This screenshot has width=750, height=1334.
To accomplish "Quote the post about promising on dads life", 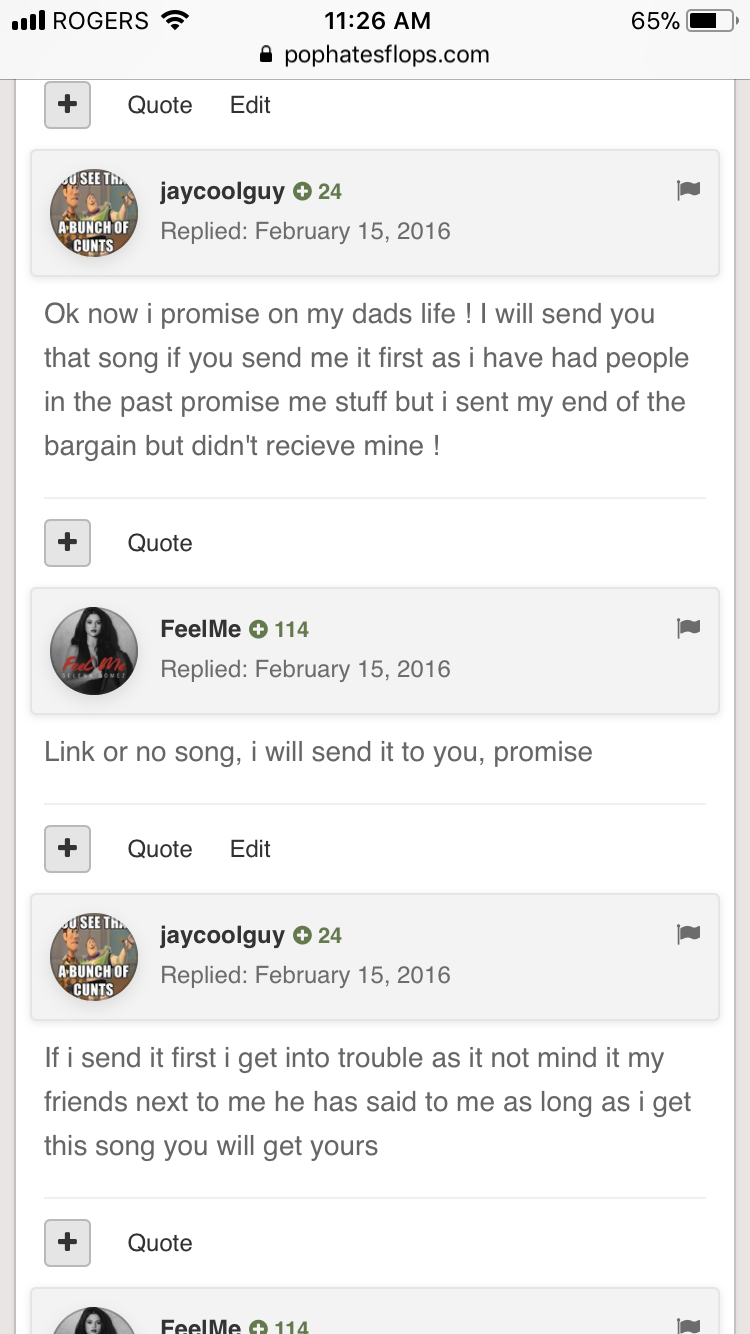I will (160, 542).
